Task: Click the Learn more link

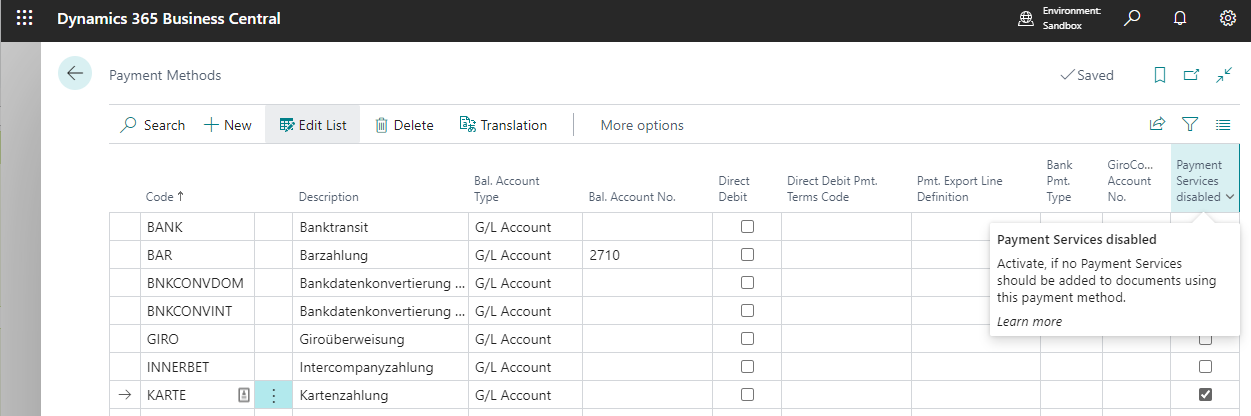Action: pos(1029,321)
